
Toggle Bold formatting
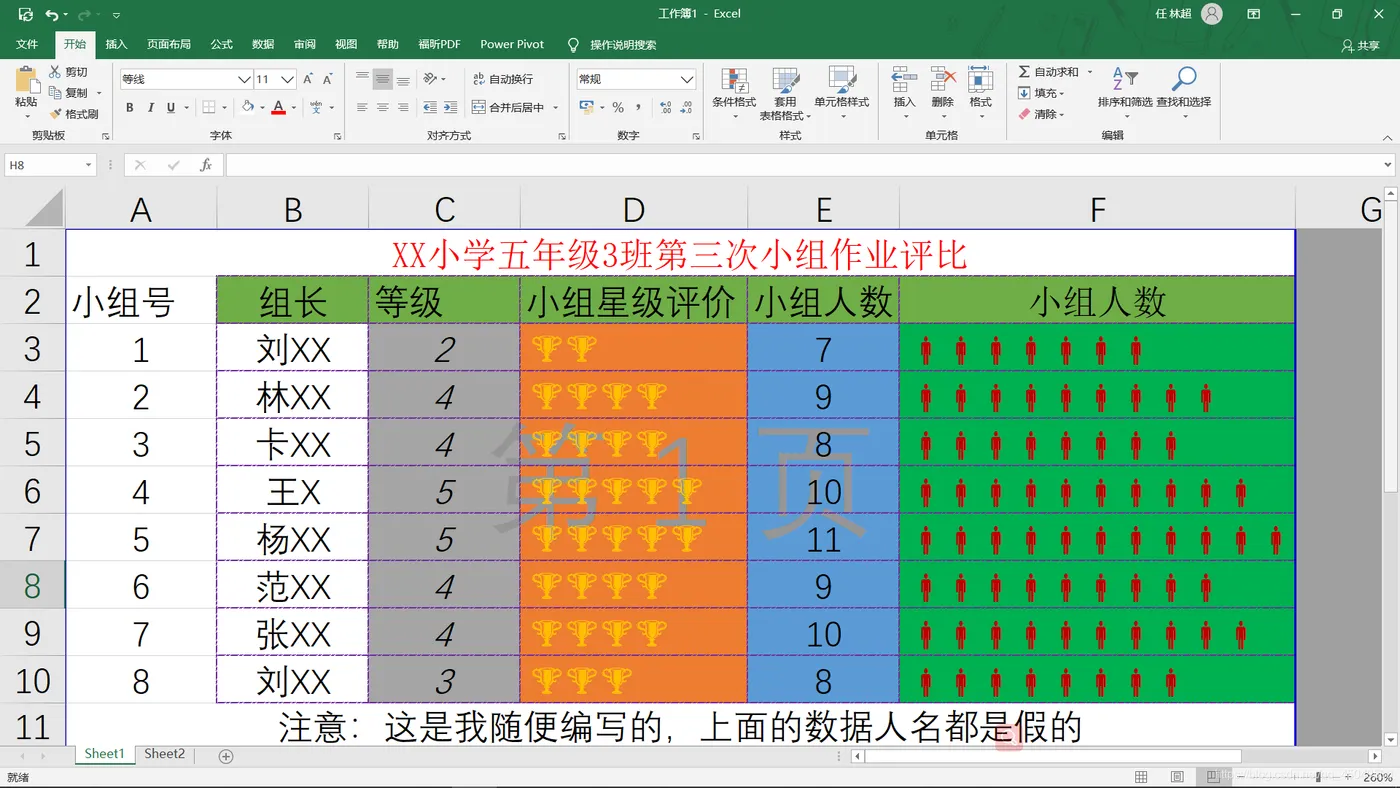point(130,107)
